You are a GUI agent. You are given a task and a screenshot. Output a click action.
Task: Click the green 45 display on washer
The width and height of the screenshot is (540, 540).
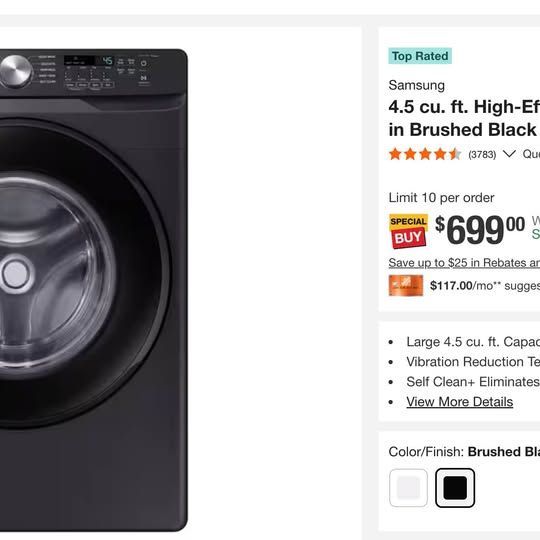point(107,61)
